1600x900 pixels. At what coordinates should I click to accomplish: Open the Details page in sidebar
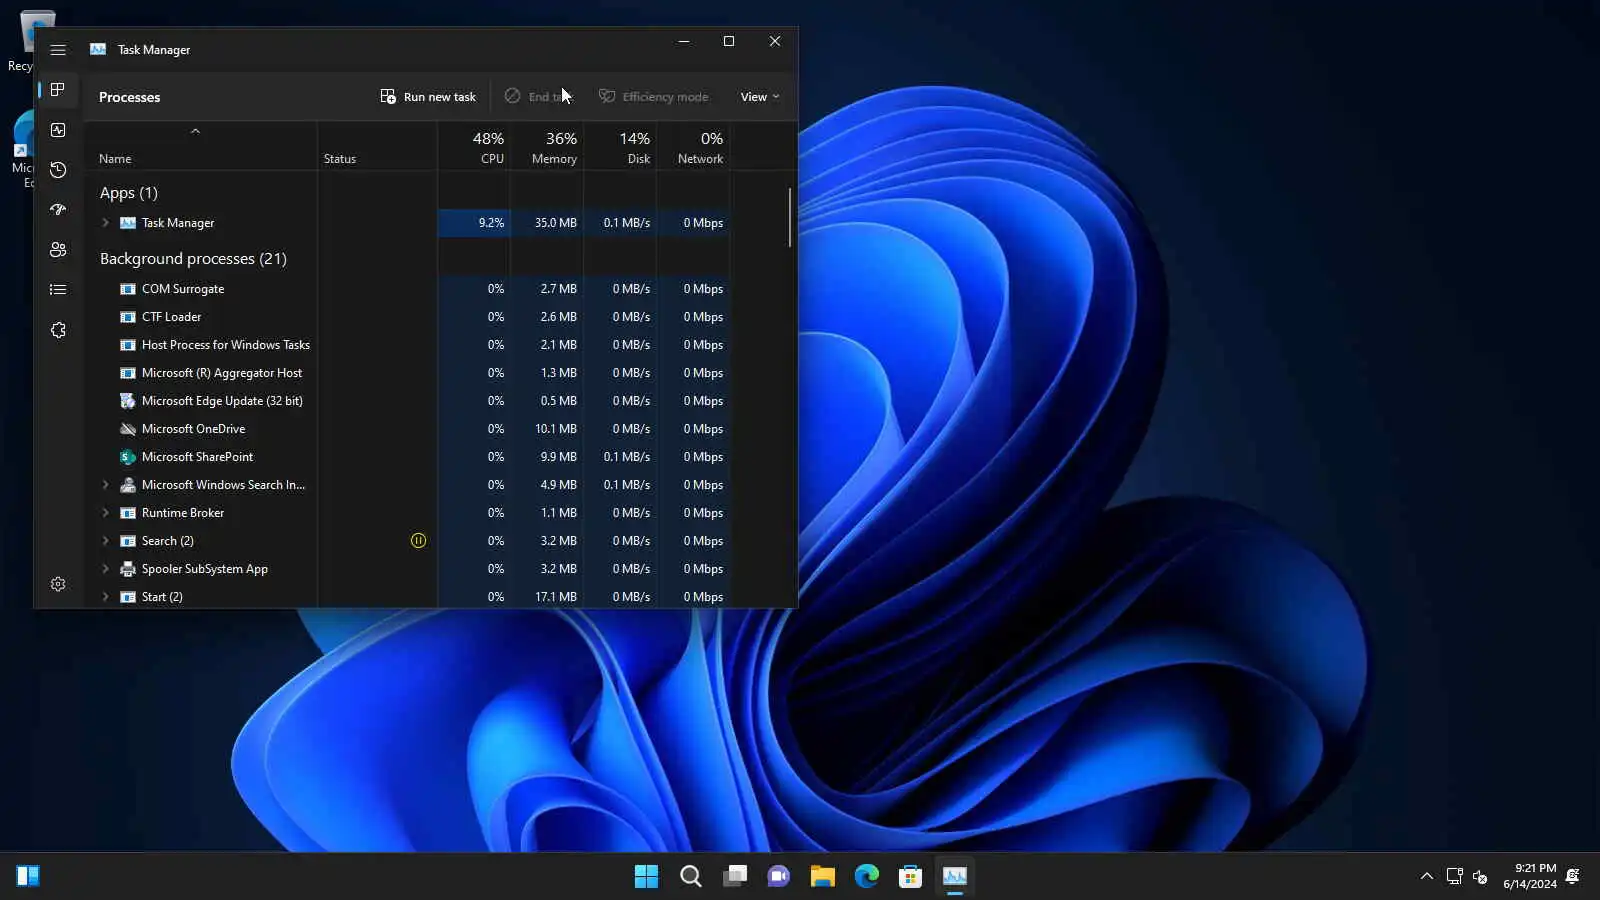[x=58, y=290]
